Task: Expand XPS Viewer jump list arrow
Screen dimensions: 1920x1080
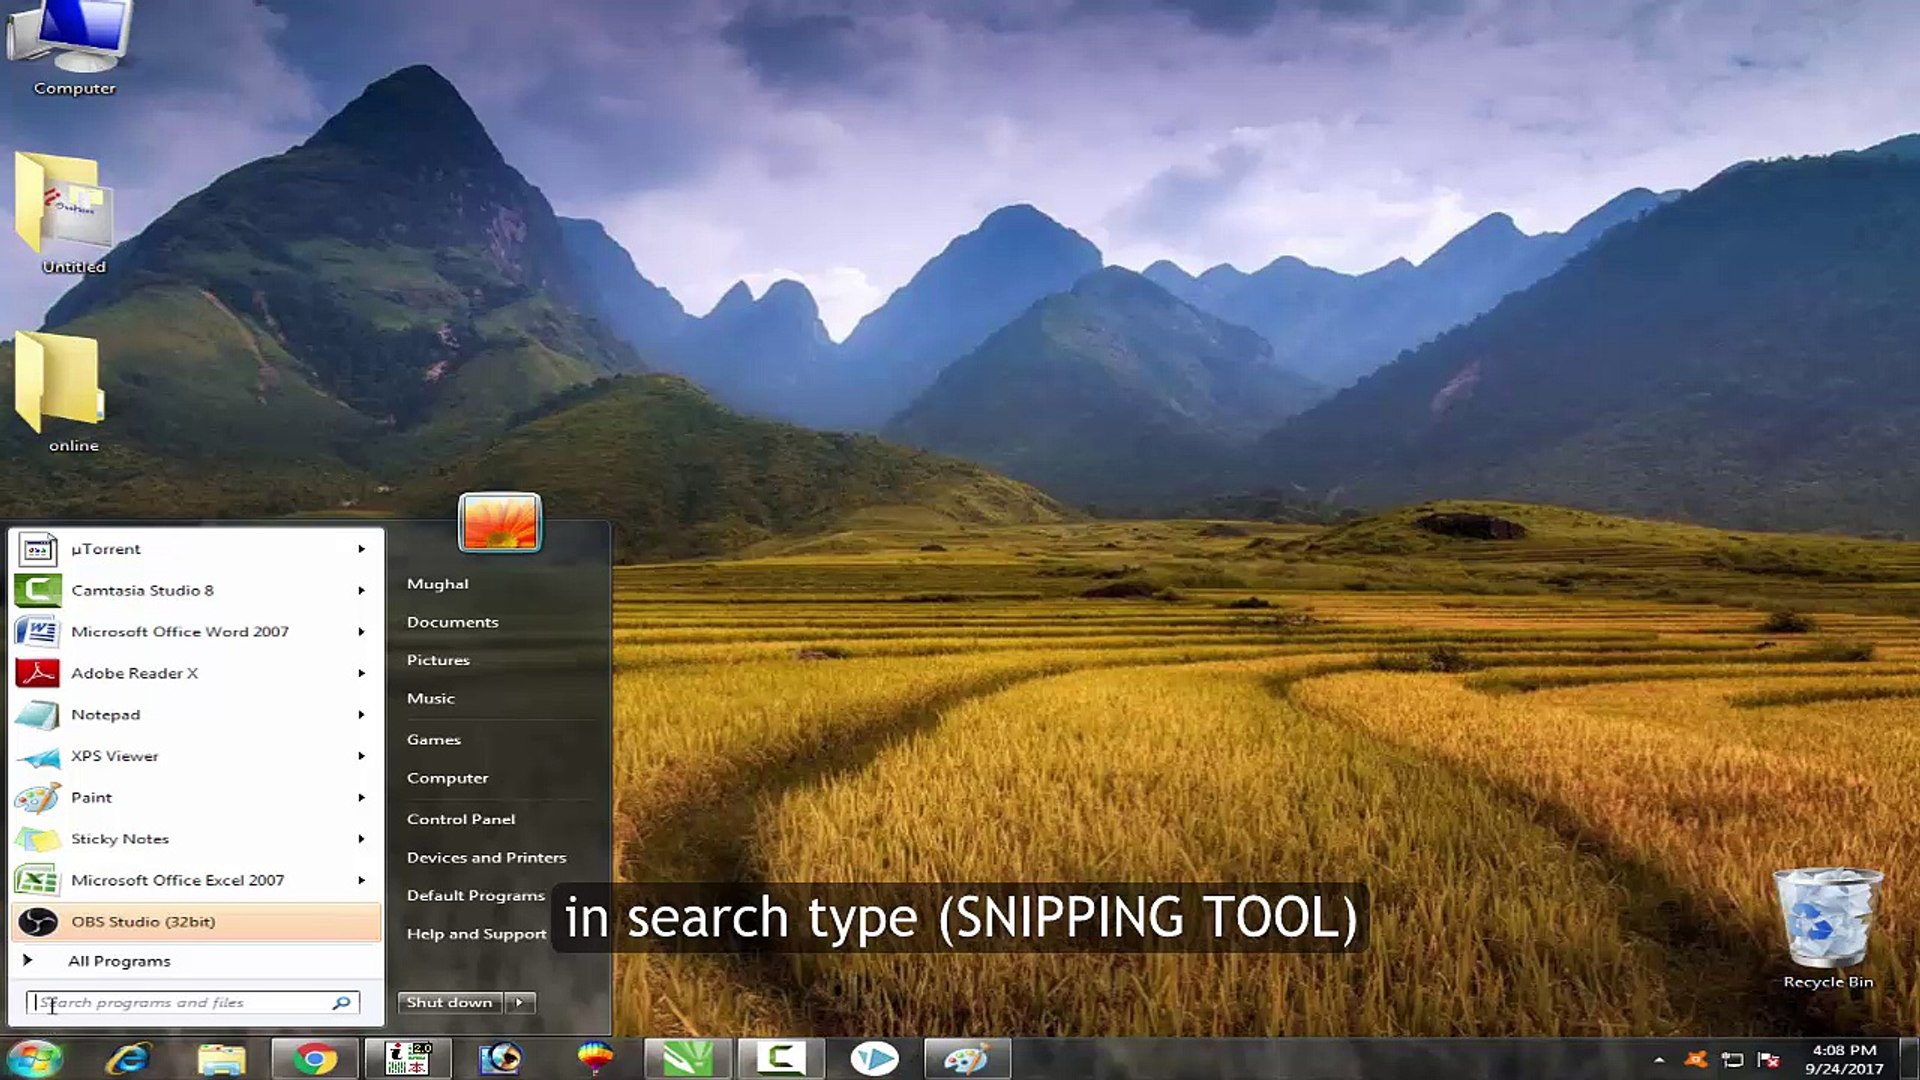Action: 361,756
